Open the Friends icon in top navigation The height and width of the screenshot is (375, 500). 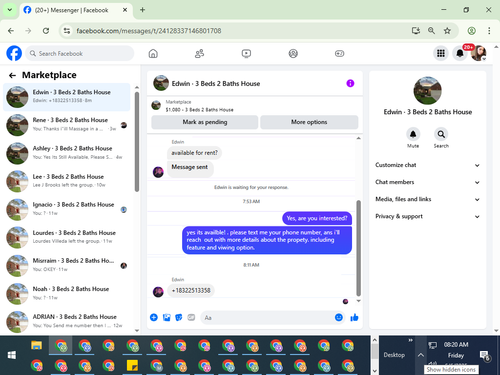tap(199, 53)
